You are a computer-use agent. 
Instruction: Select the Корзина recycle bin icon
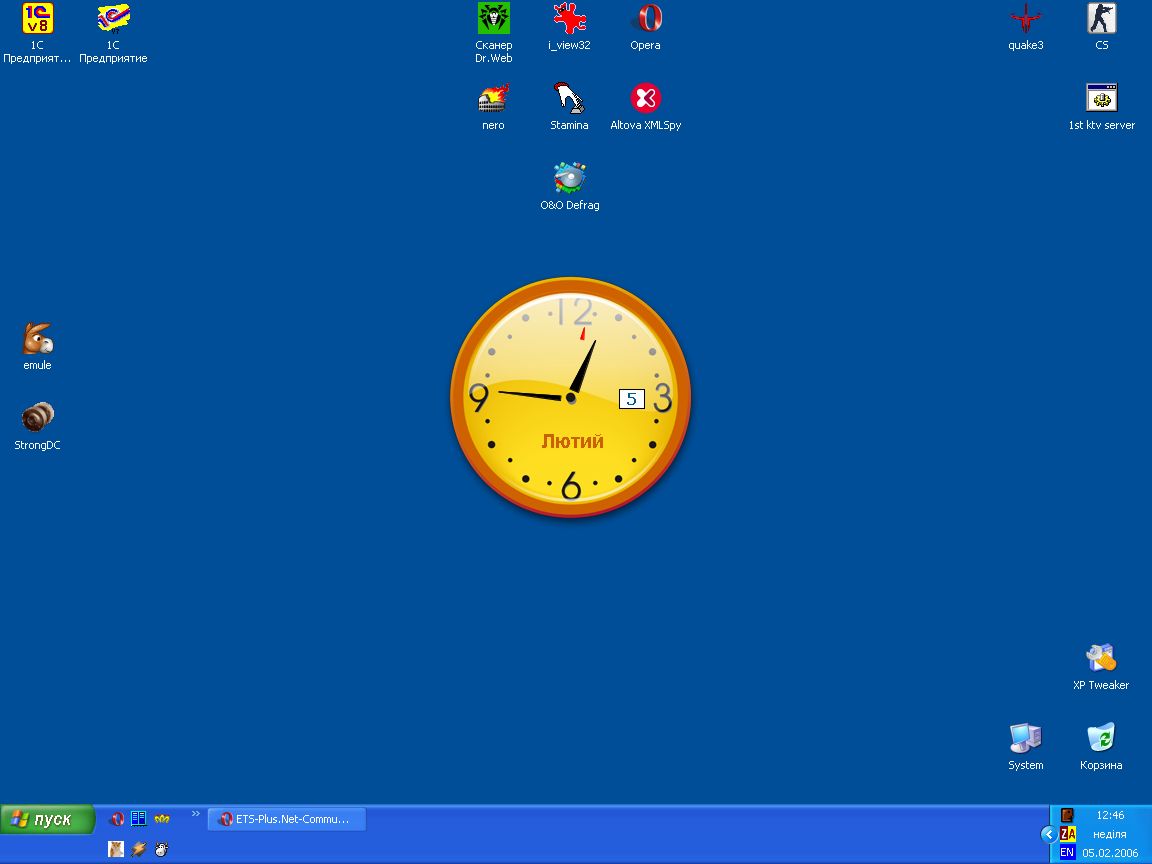(x=1101, y=739)
